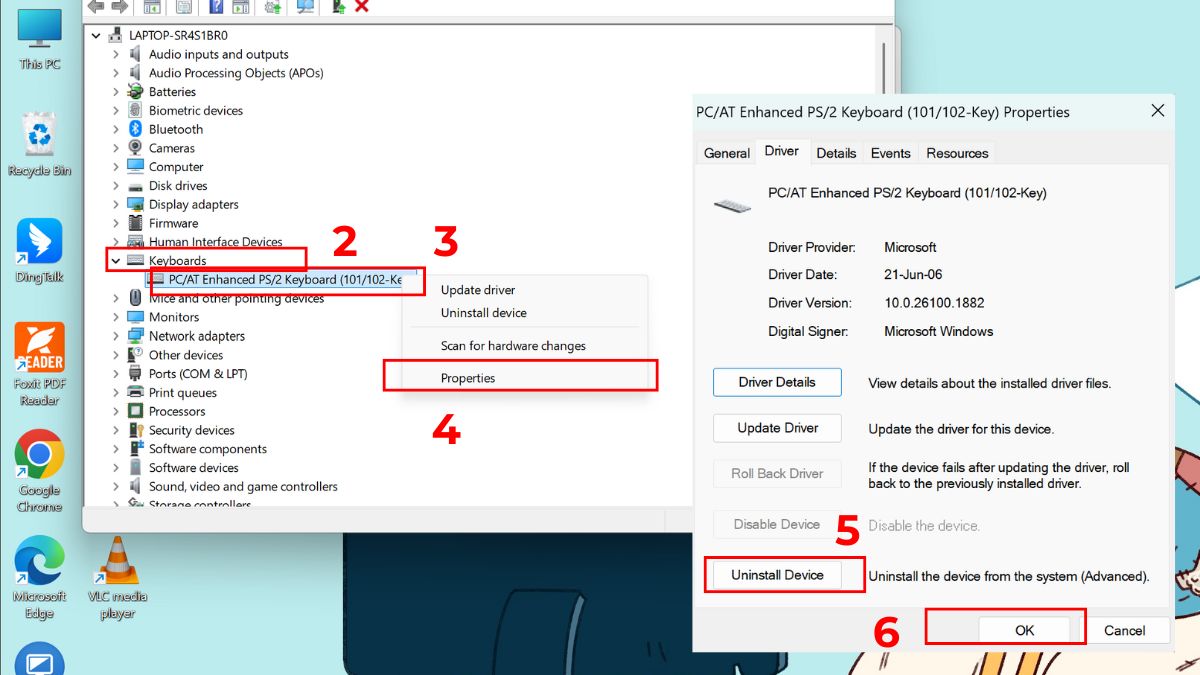Click the Update Driver button
Image resolution: width=1200 pixels, height=675 pixels.
(x=777, y=428)
